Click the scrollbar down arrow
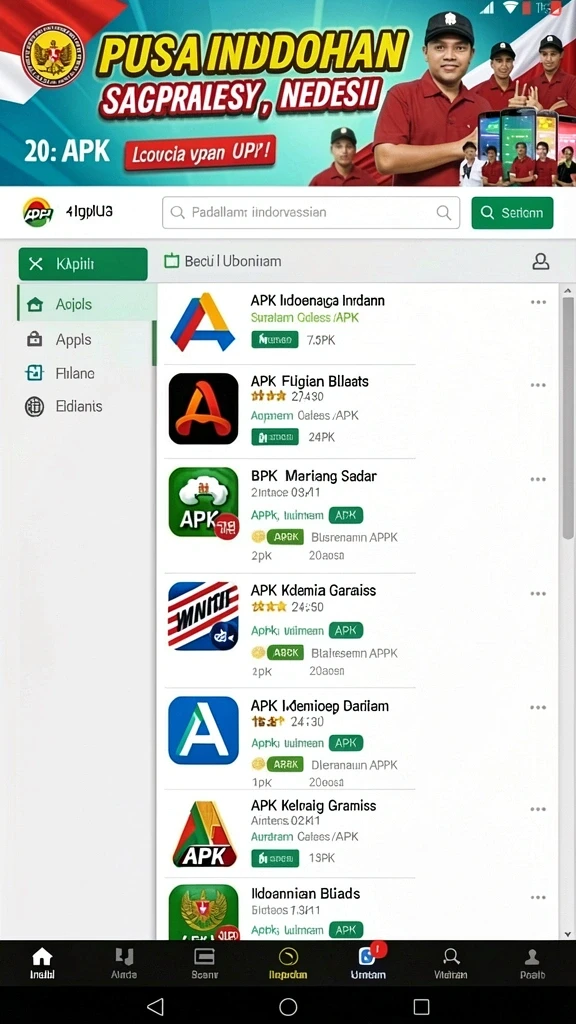 click(x=568, y=933)
